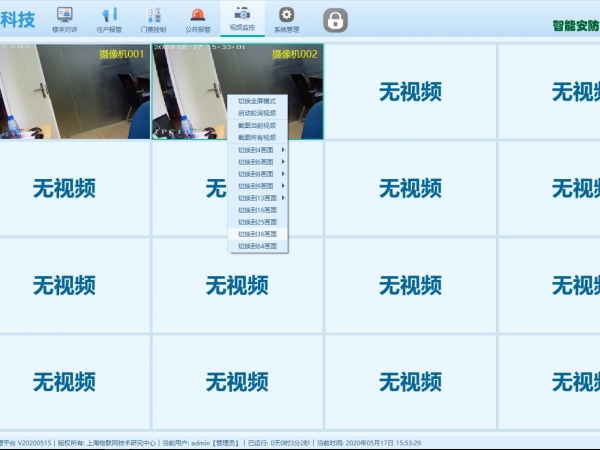Viewport: 600px width, 450px height.
Task: Select 切换到36画面 in the context menu
Action: (x=257, y=234)
